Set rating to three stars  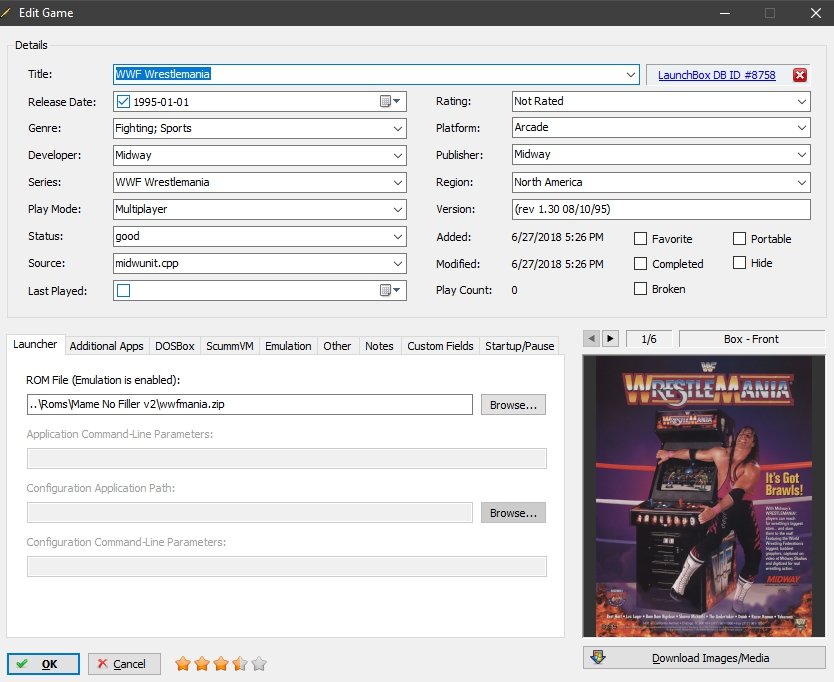point(221,663)
